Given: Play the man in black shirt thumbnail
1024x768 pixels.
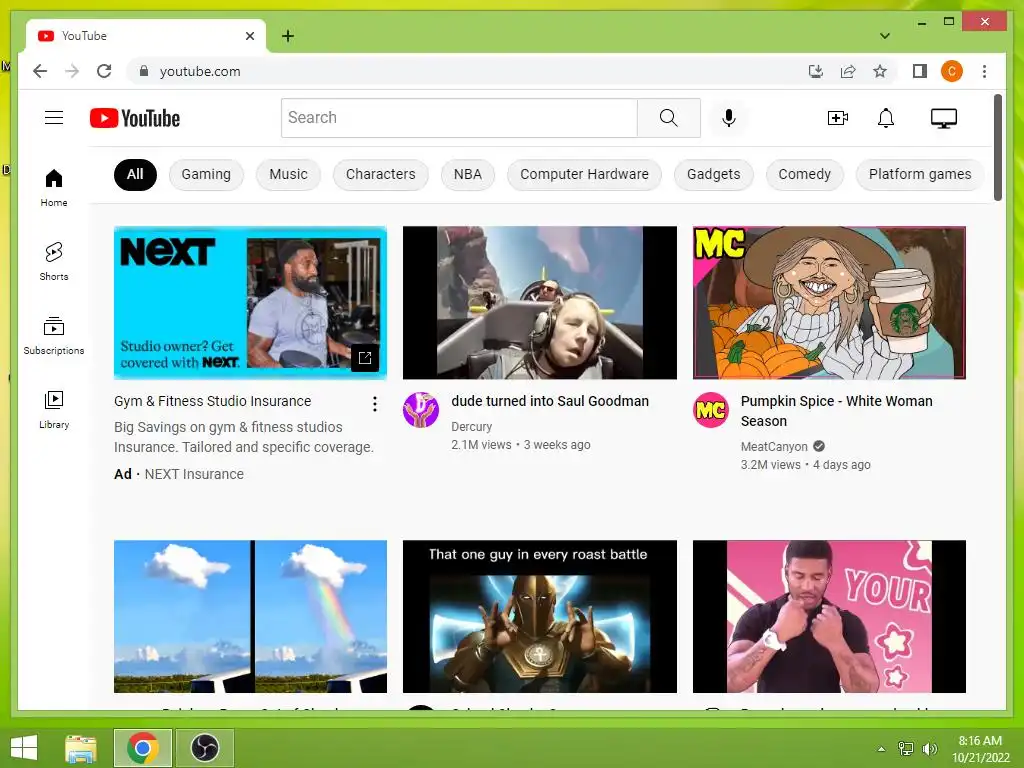Looking at the screenshot, I should click(x=829, y=616).
